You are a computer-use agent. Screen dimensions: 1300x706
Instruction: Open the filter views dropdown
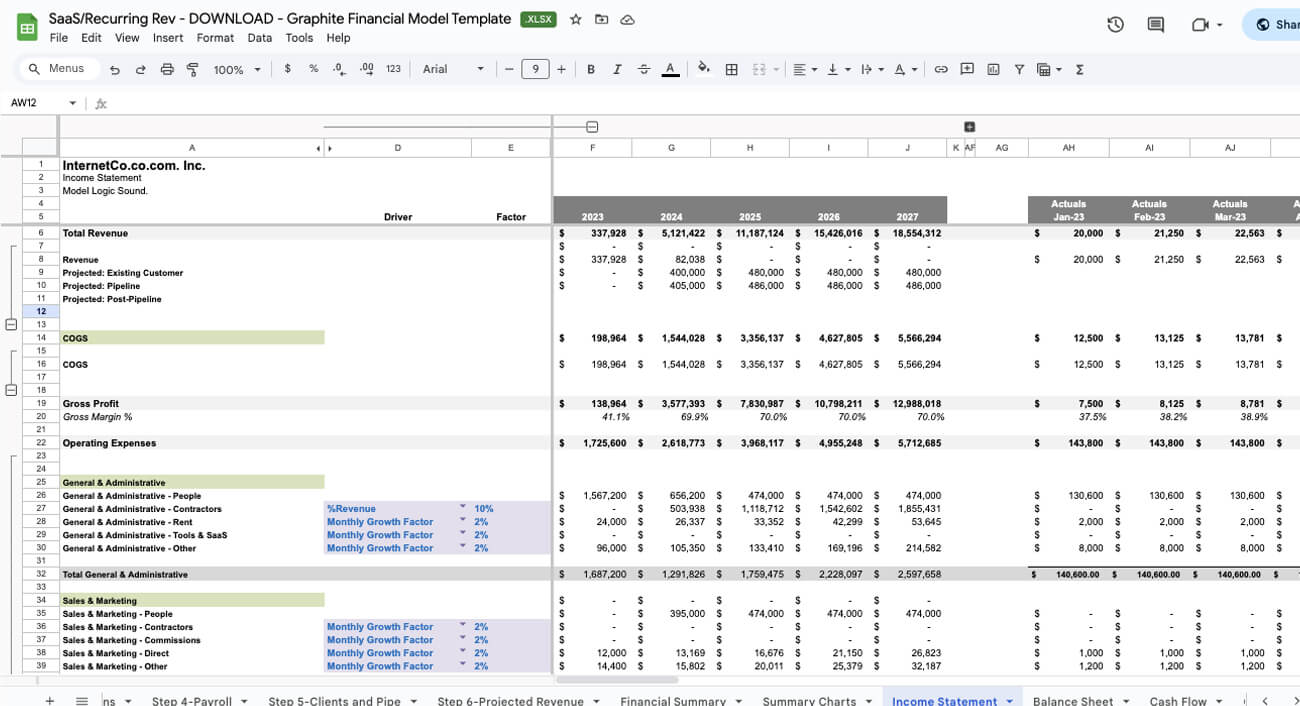point(1049,69)
